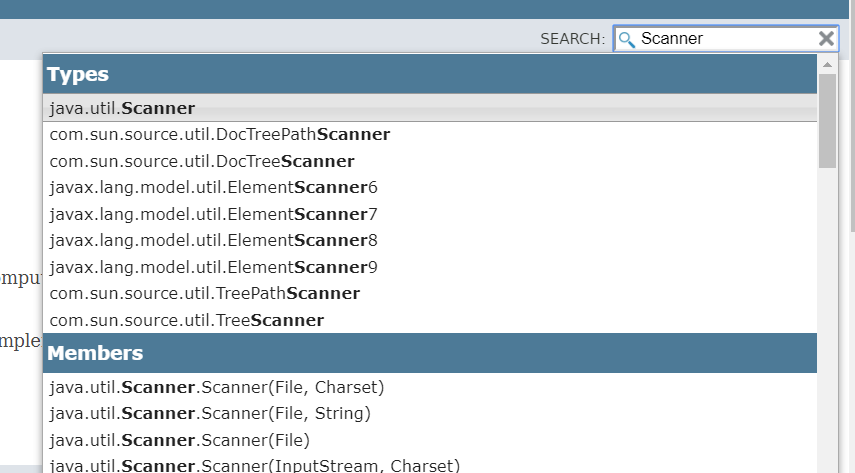The image size is (855, 473).
Task: Select java.util.Scanner type result
Action: [x=430, y=108]
